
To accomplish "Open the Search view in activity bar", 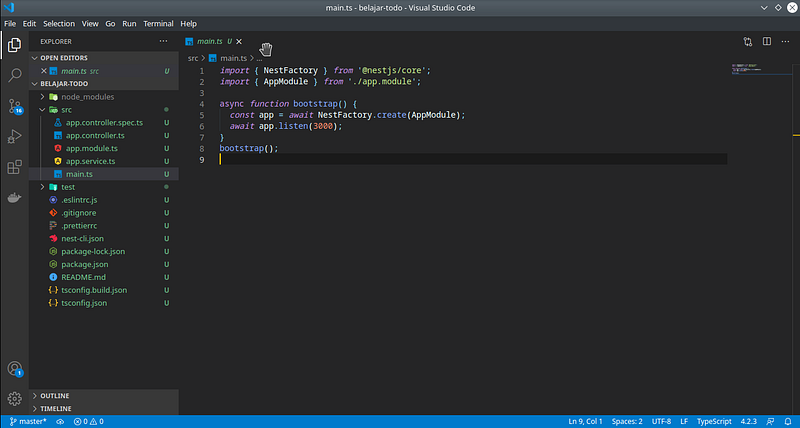I will point(14,75).
